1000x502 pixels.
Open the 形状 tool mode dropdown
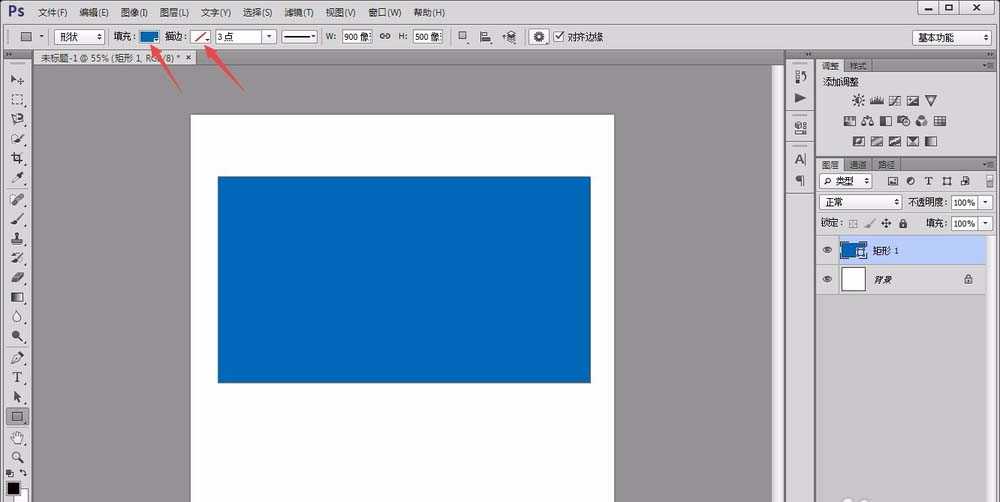(x=80, y=37)
